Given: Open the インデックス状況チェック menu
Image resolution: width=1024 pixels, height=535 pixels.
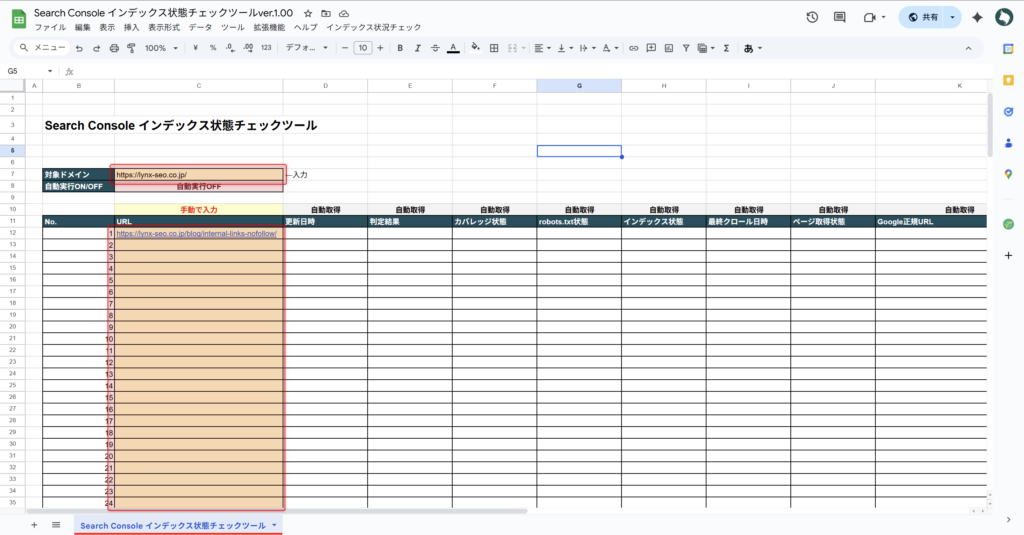Looking at the screenshot, I should click(x=373, y=27).
